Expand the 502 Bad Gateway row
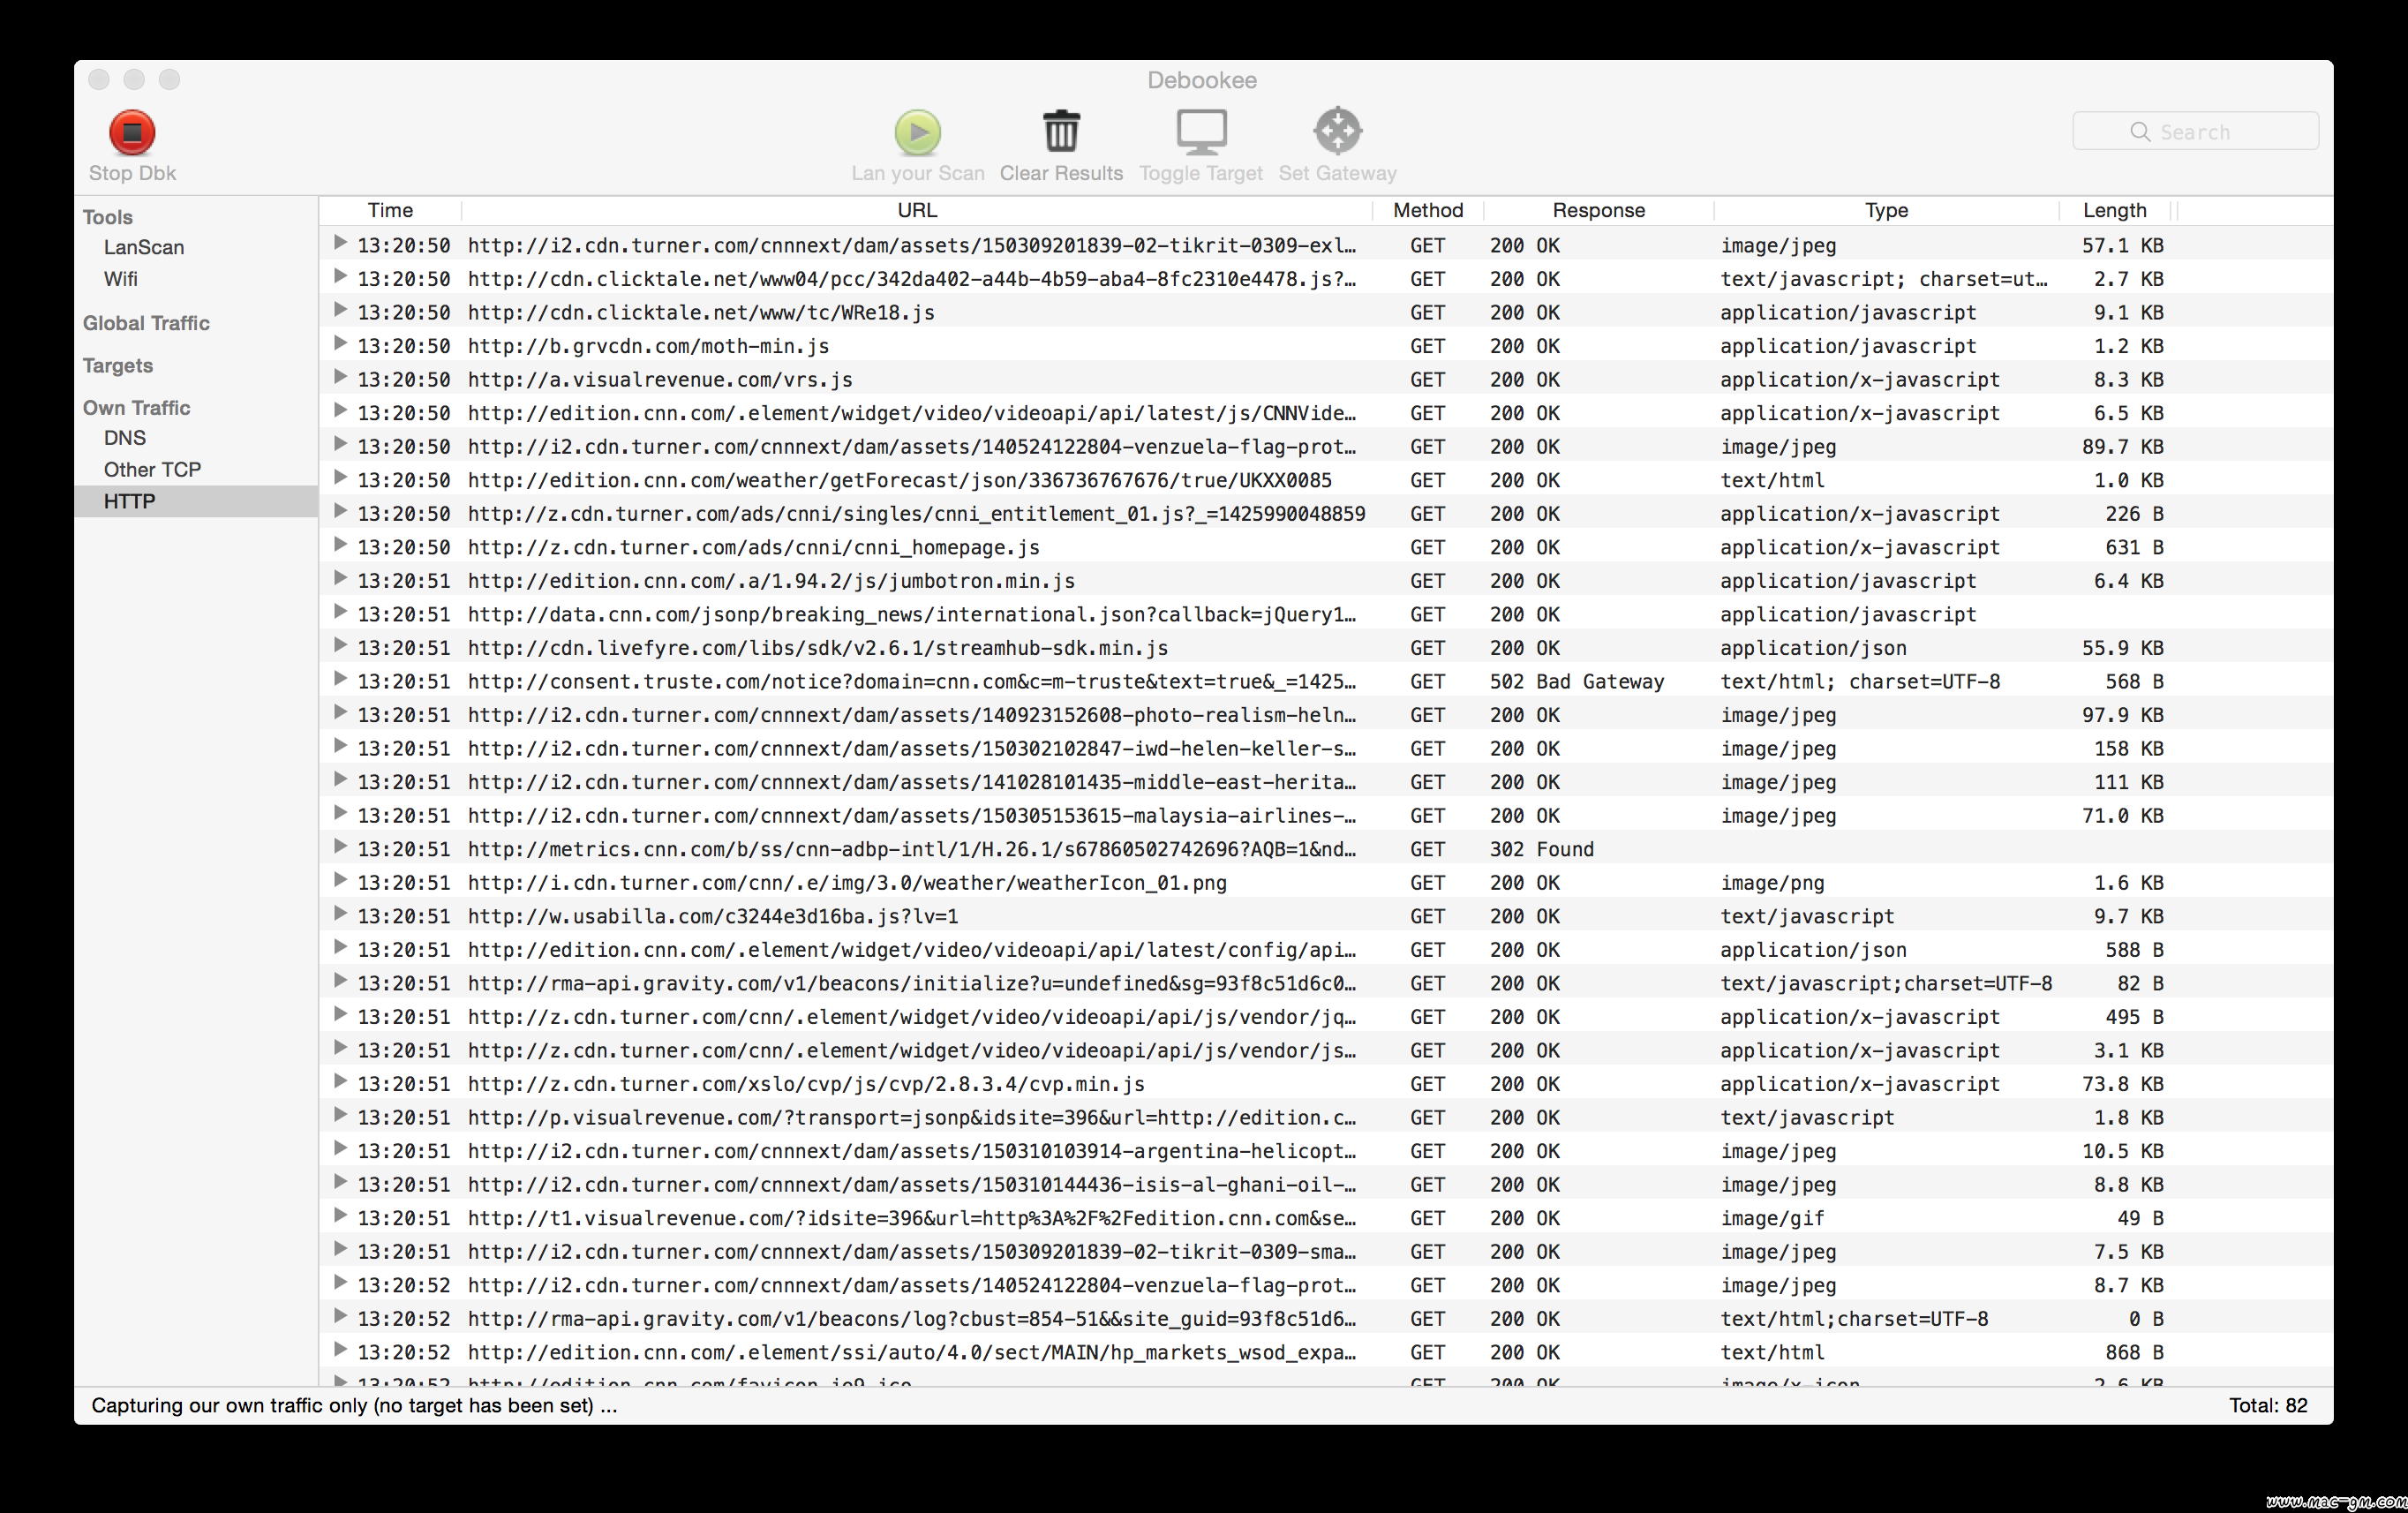This screenshot has height=1513, width=2408. coord(340,680)
